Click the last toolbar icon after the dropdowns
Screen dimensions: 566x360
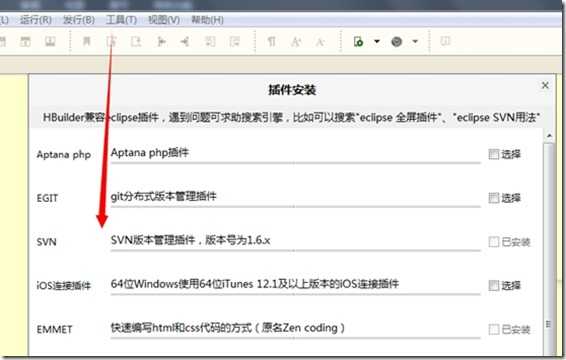(x=445, y=41)
